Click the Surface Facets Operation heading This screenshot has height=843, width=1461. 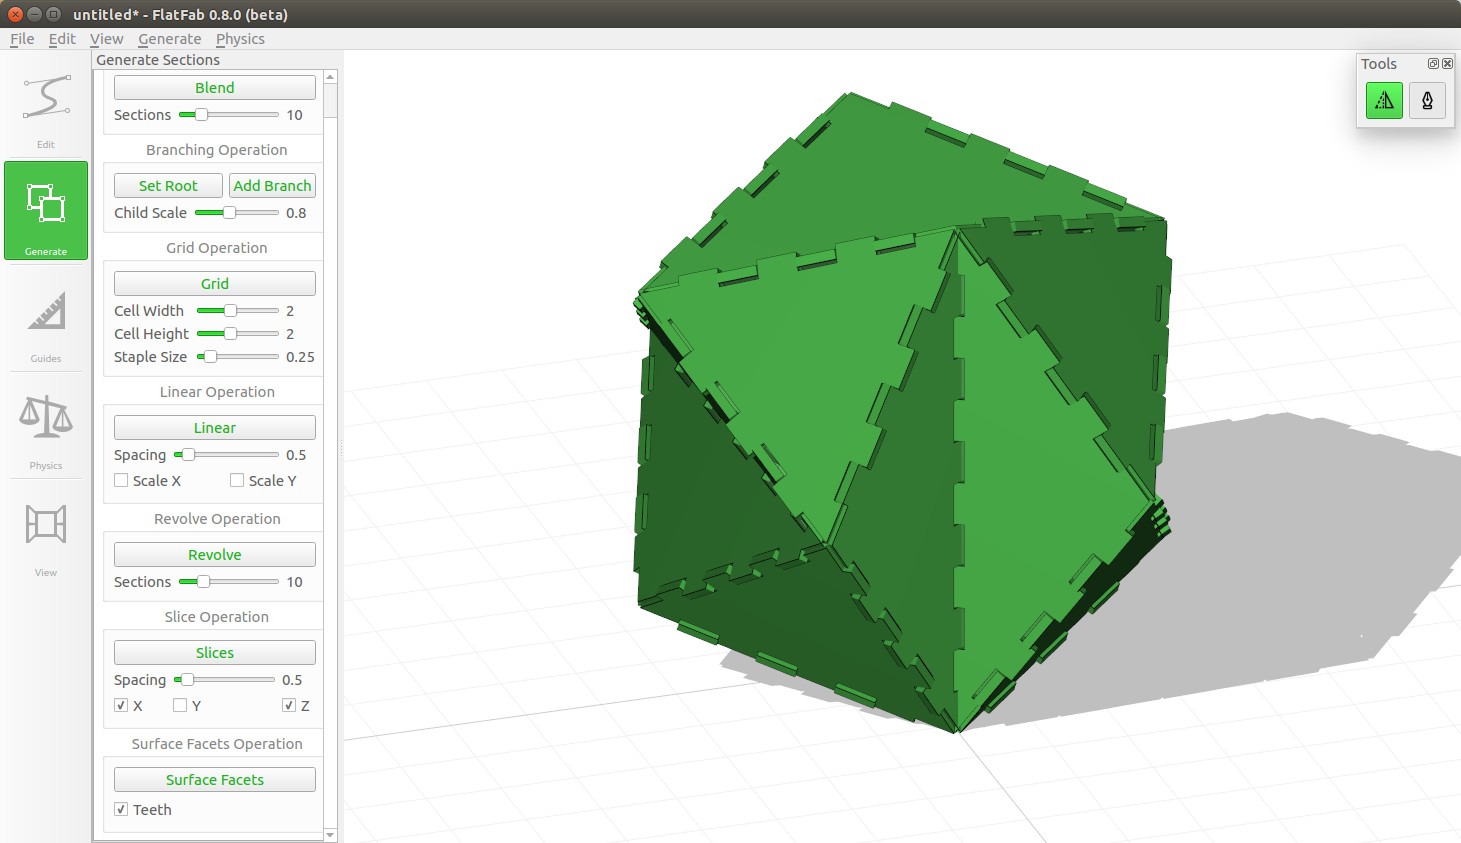(217, 744)
